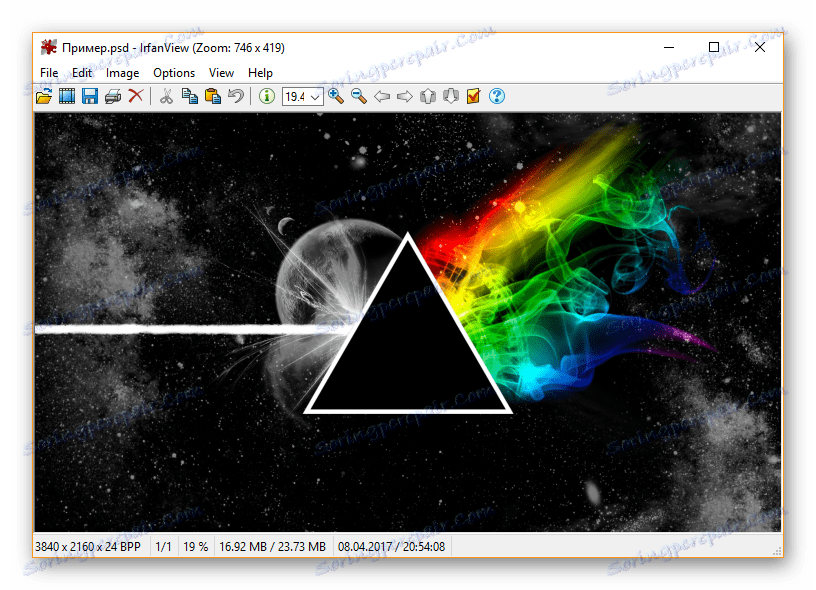Minimize the IrfanView window
The height and width of the screenshot is (590, 816).
tap(669, 47)
